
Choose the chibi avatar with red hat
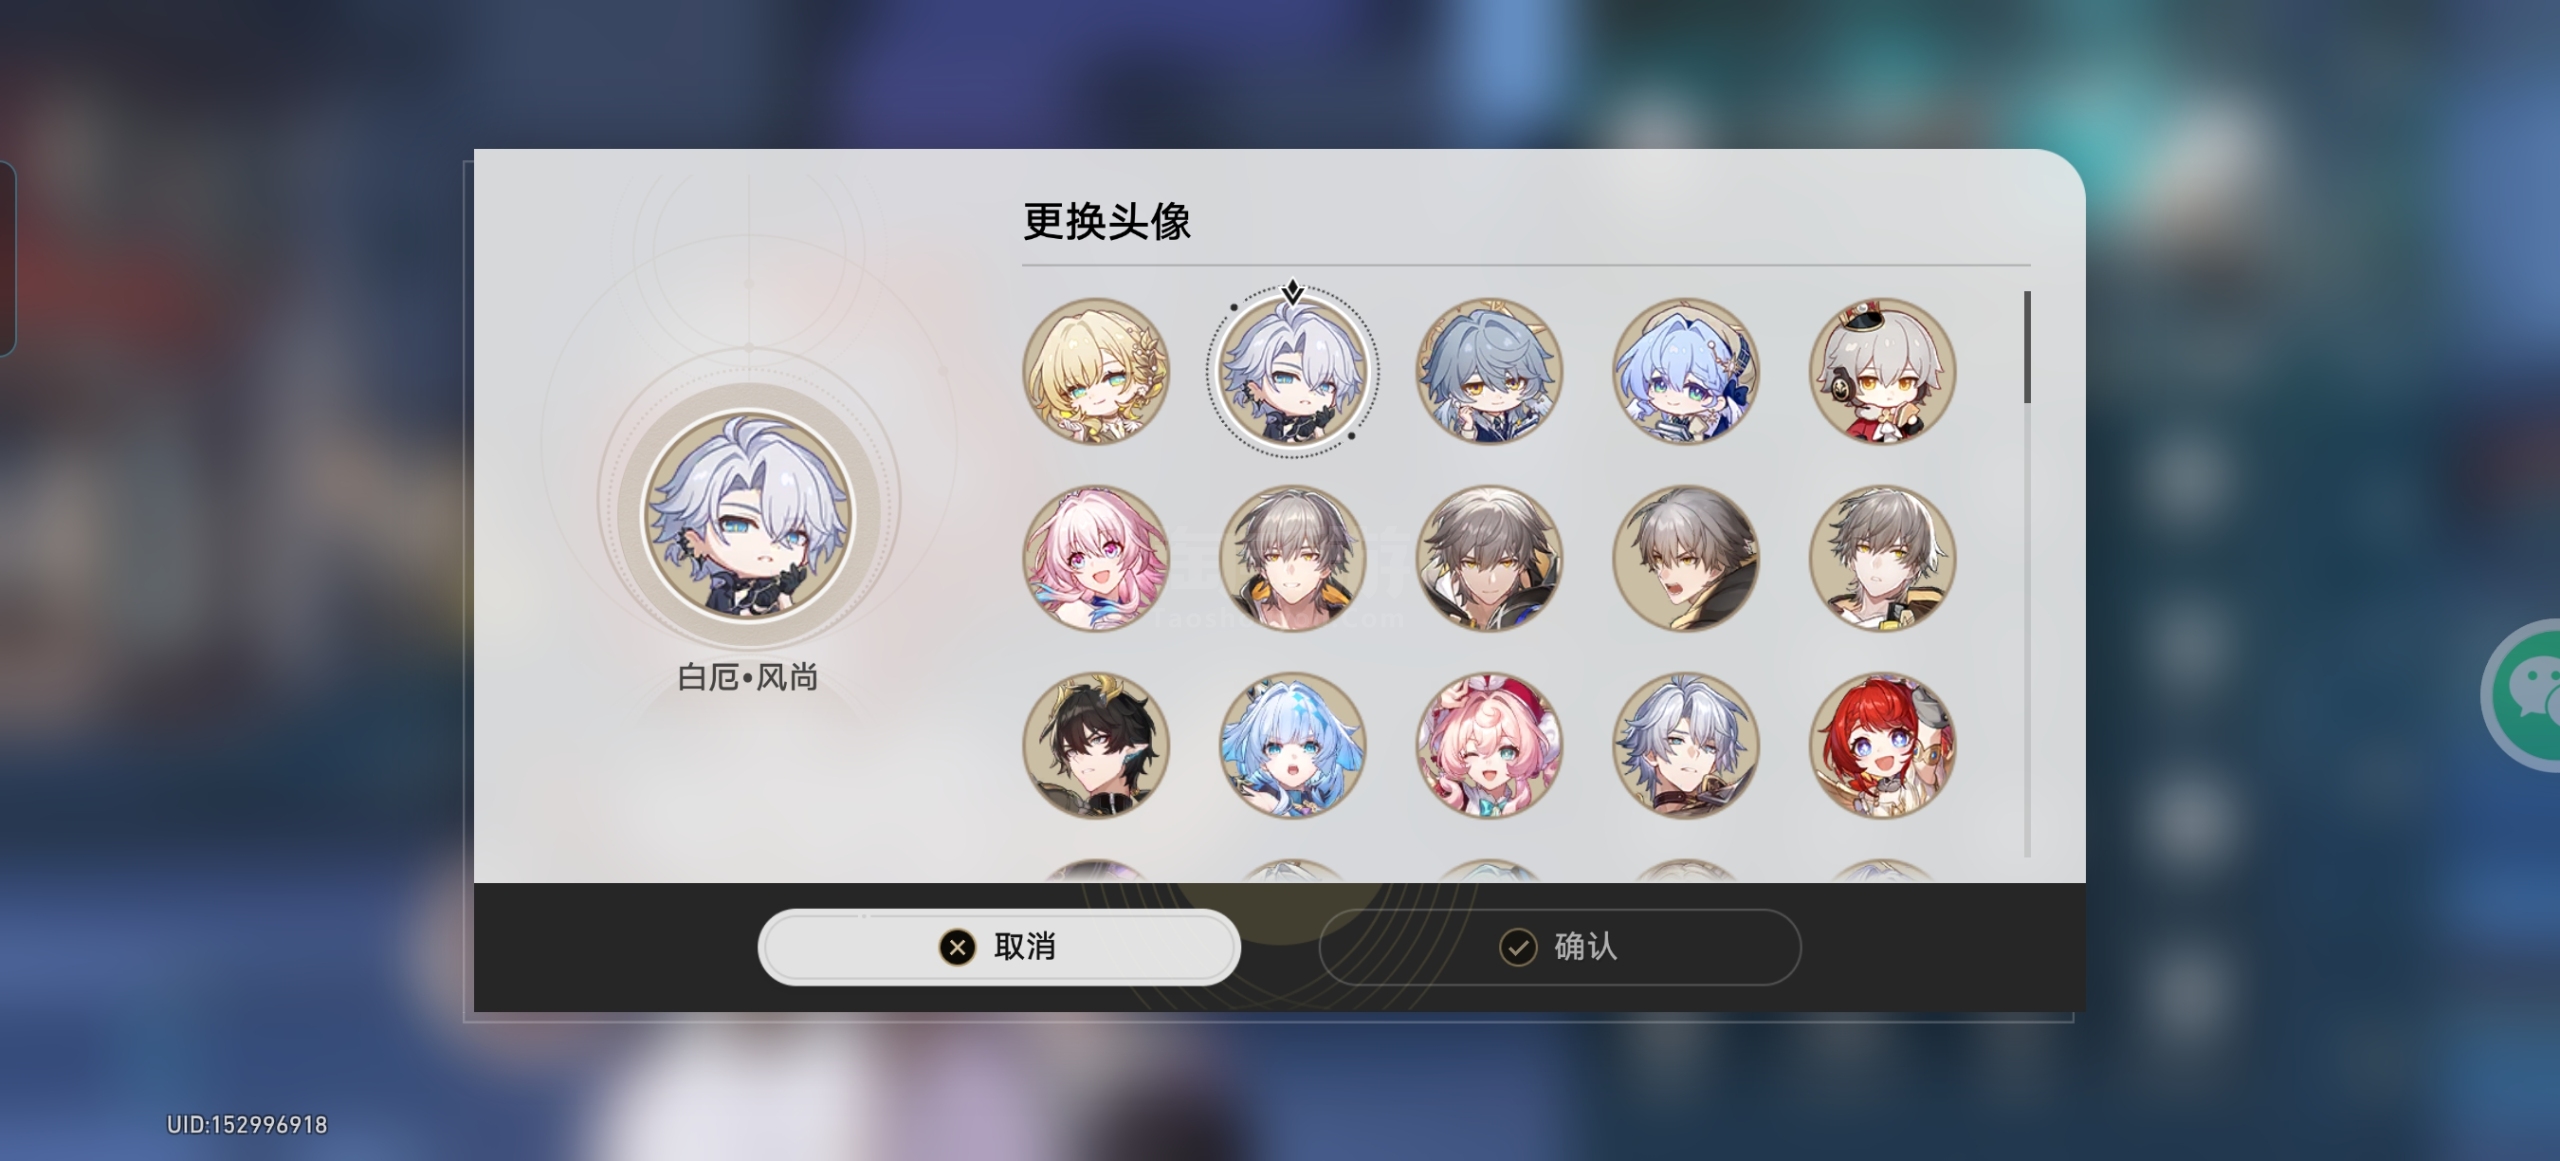pos(1883,371)
